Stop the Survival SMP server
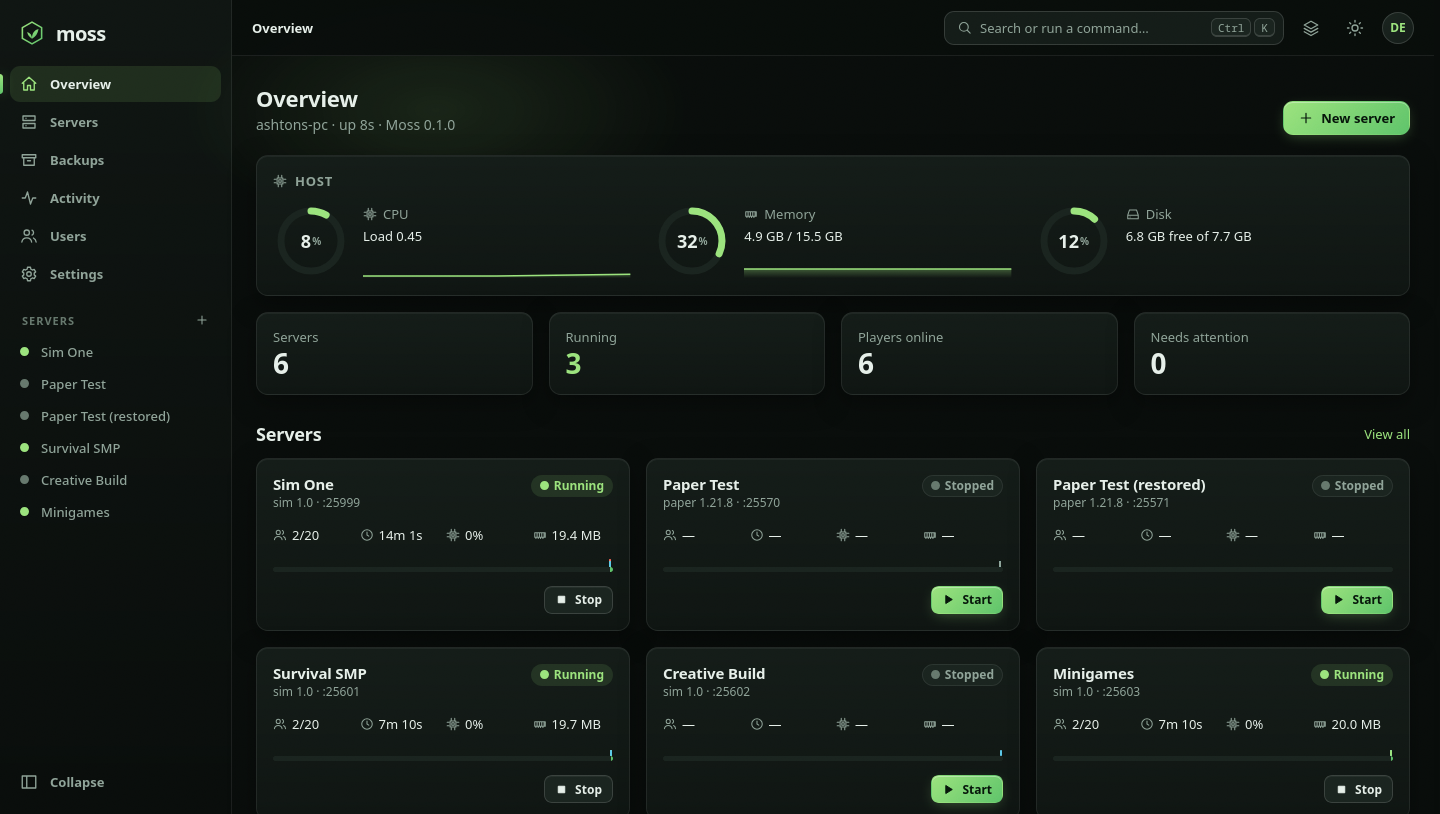 (x=578, y=789)
